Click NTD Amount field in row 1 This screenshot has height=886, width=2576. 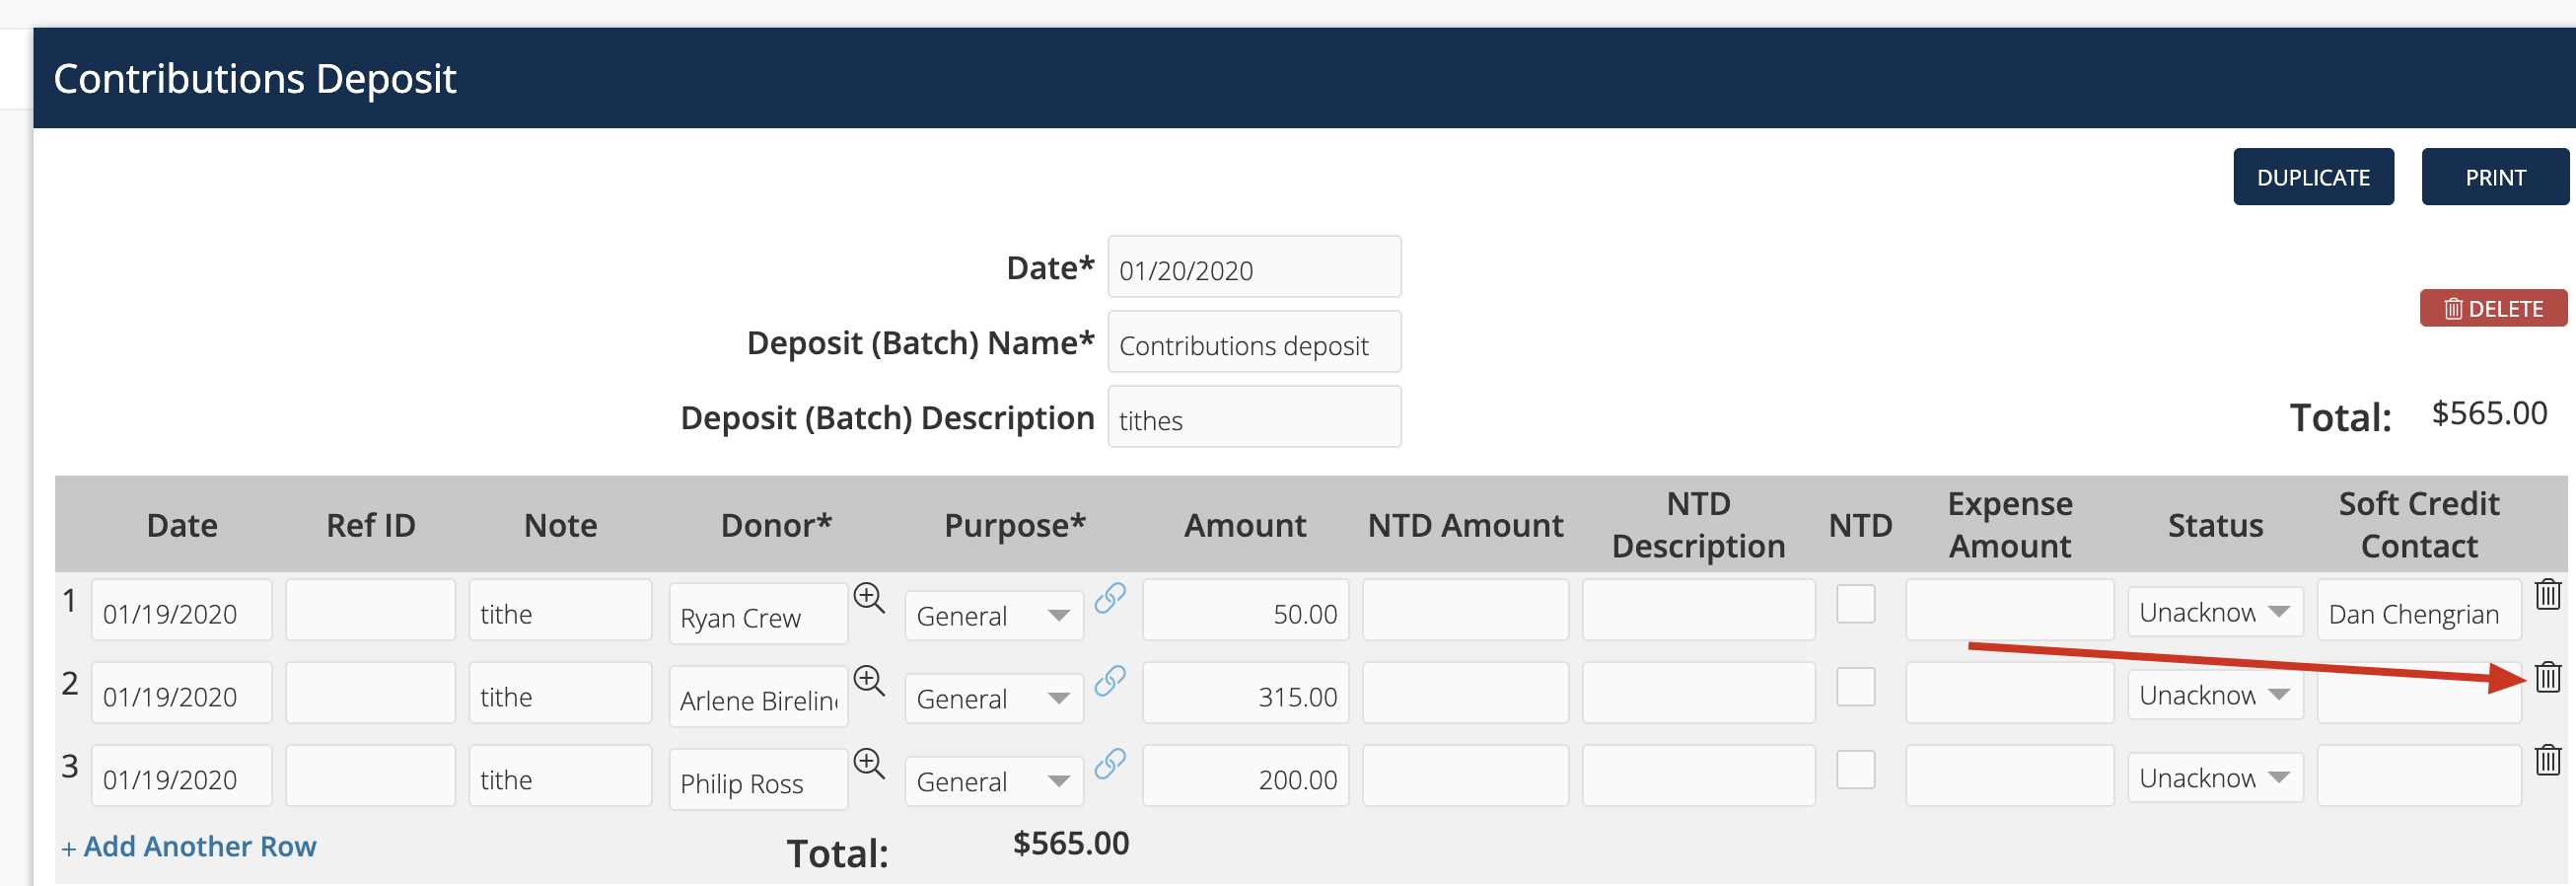[x=1465, y=610]
